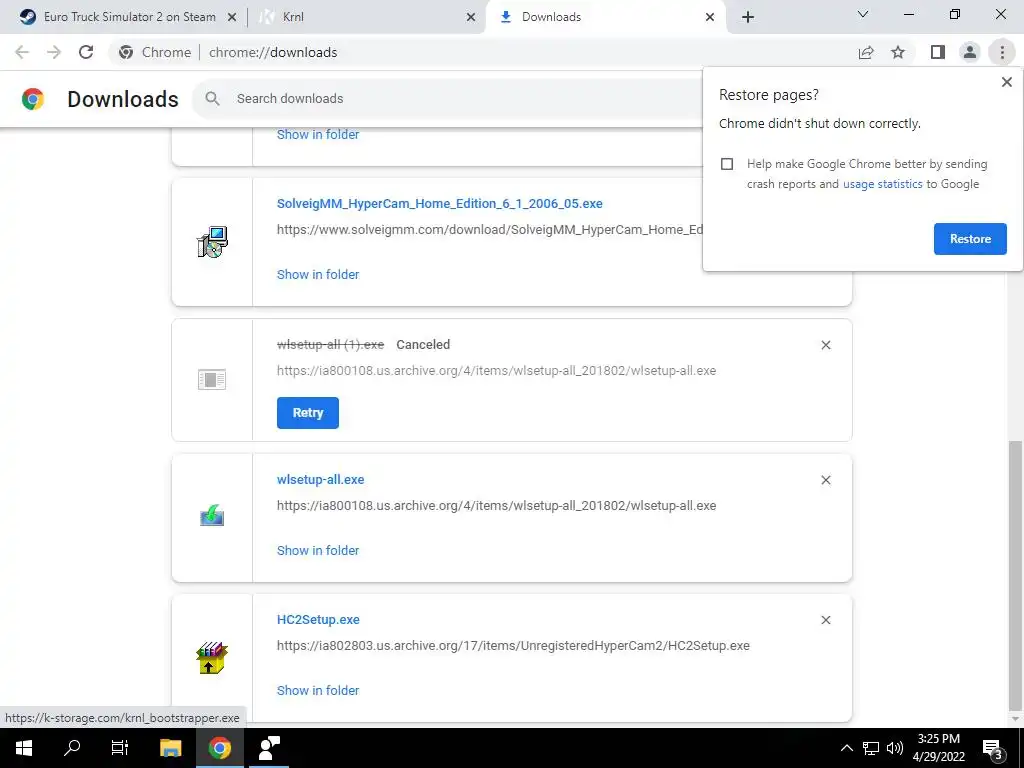
Task: Open the tab search dropdown arrow
Action: pos(863,14)
